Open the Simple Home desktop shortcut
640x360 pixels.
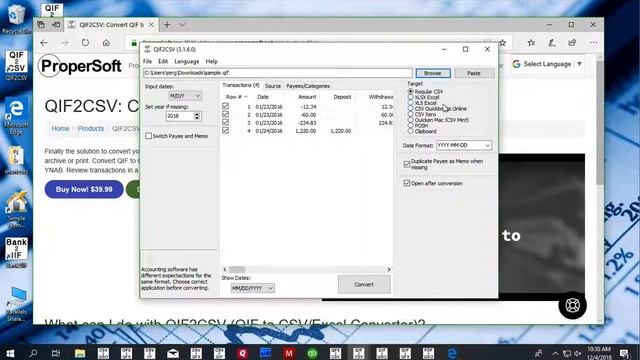[x=16, y=210]
